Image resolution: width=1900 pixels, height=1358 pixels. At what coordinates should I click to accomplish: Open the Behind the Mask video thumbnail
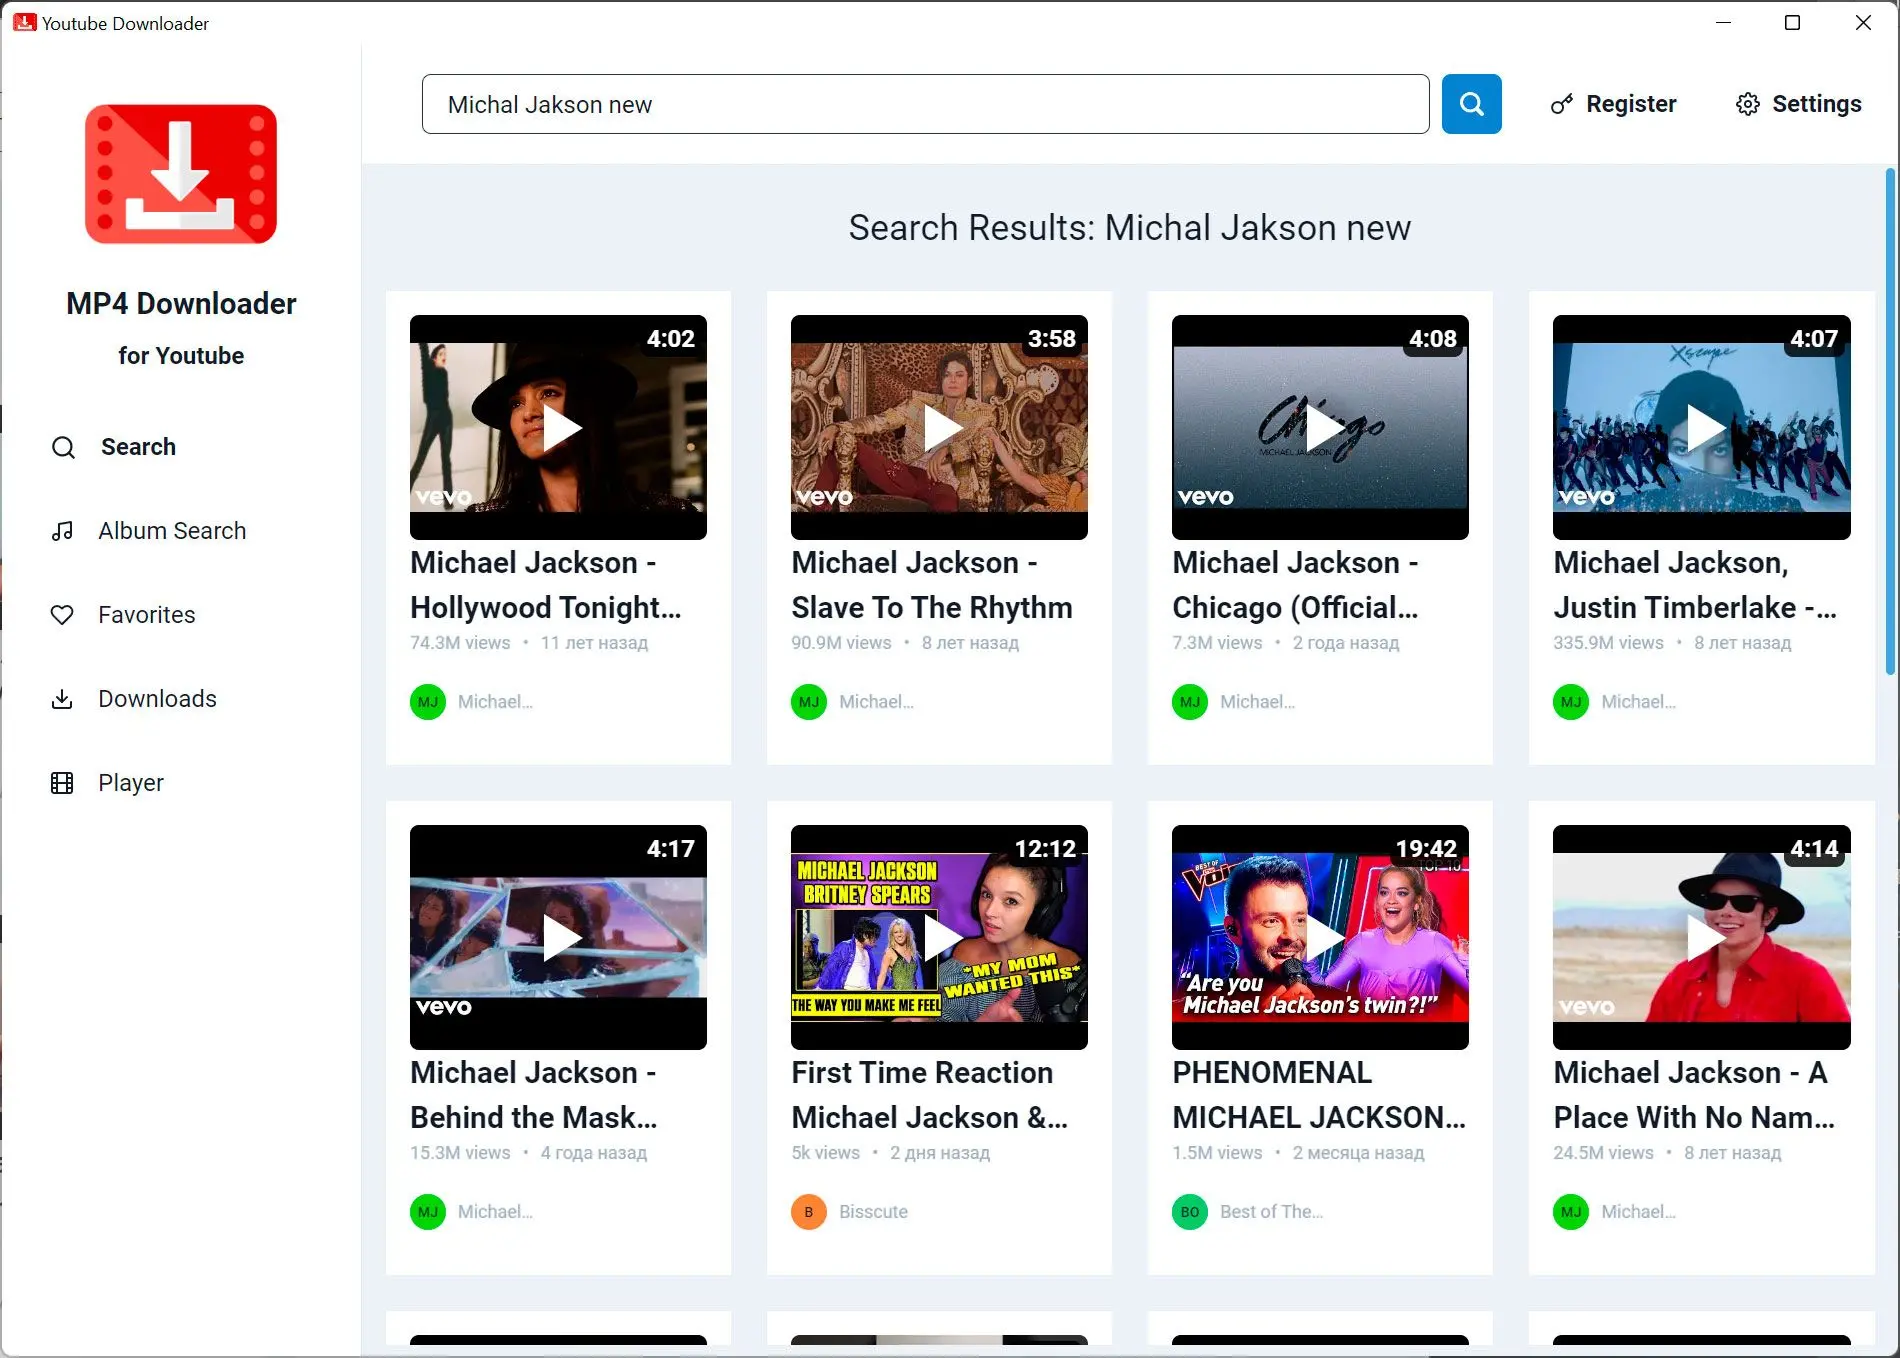click(558, 938)
